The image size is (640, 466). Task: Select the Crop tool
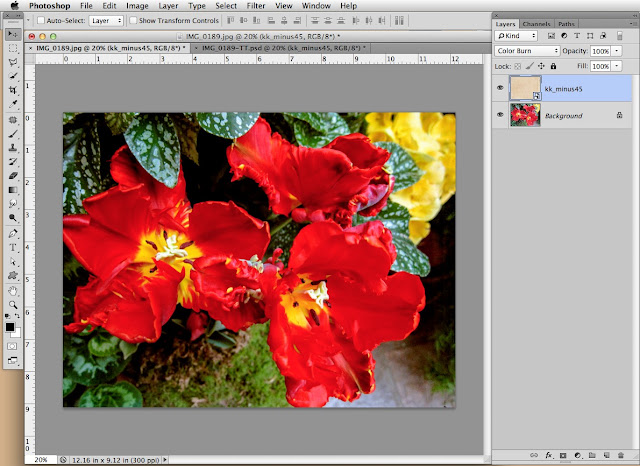coord(13,90)
